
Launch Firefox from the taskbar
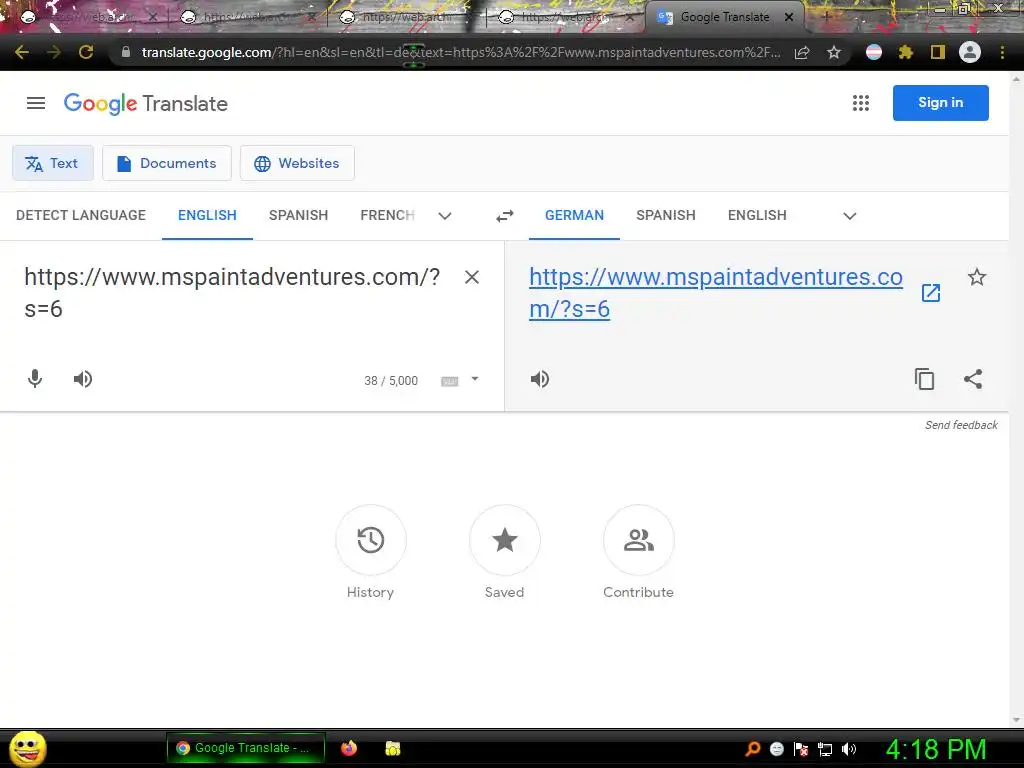point(349,748)
